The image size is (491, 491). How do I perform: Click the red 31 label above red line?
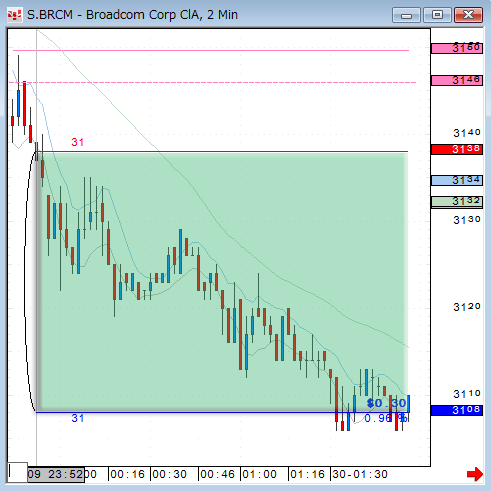[78, 142]
